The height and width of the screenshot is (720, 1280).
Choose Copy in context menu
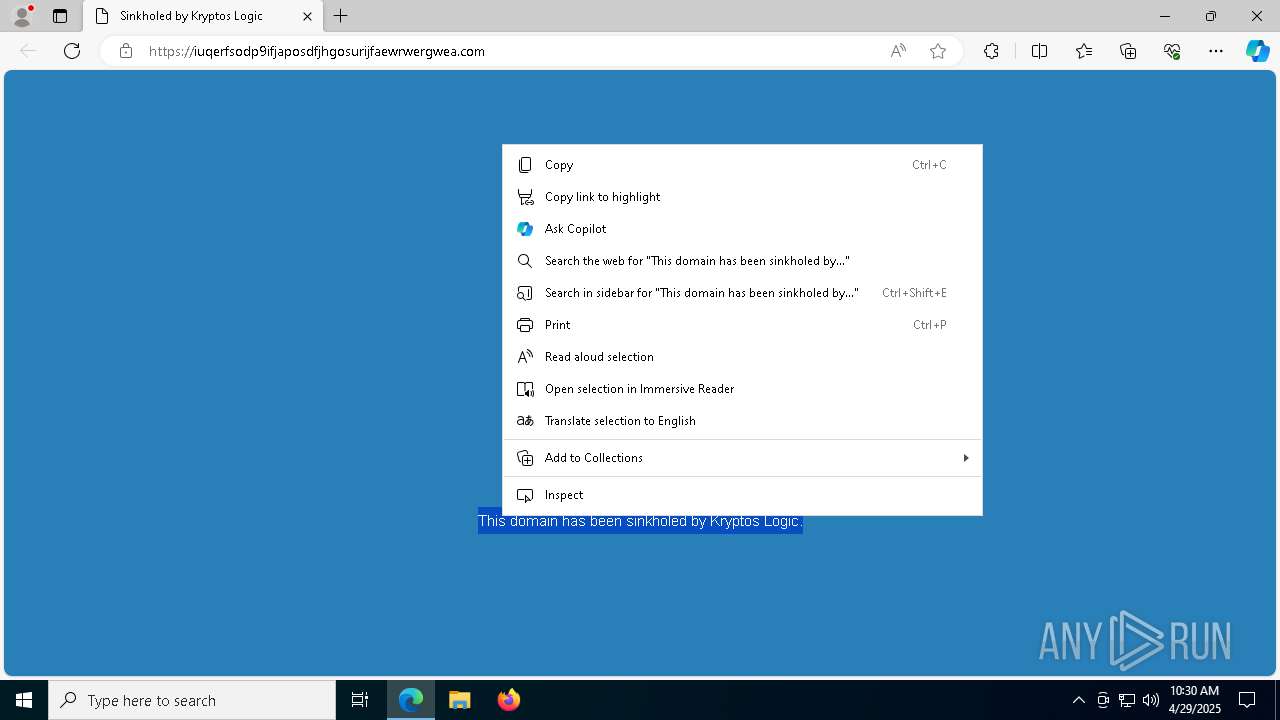742,165
